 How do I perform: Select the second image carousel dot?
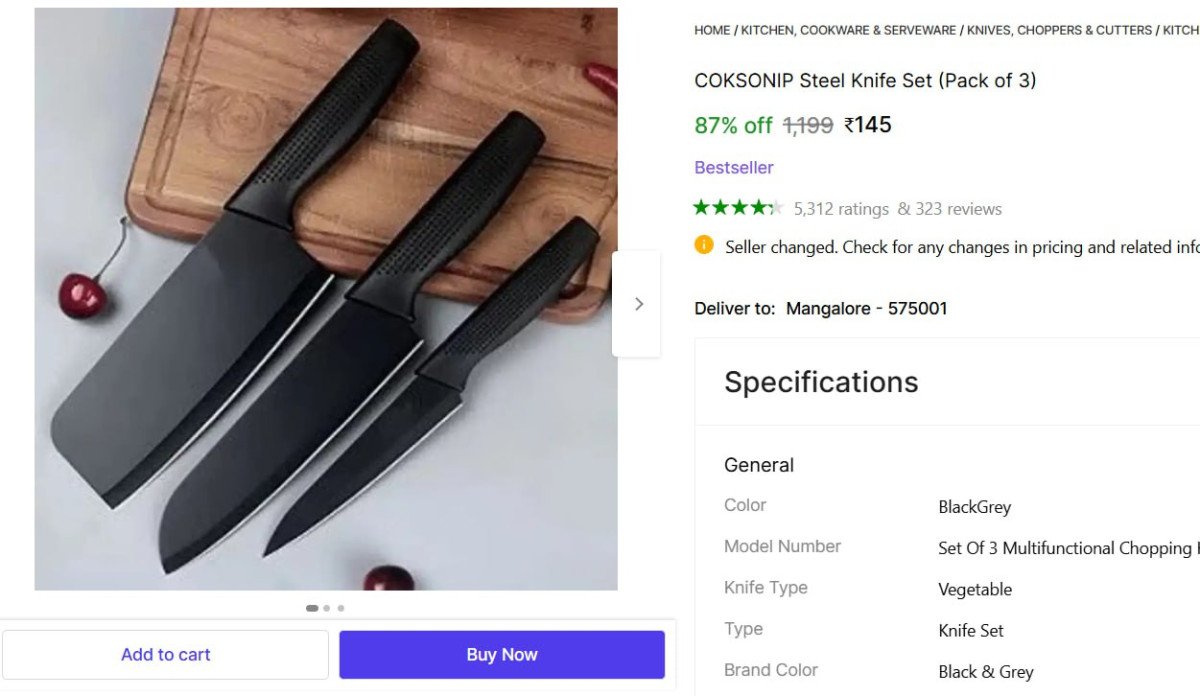click(x=327, y=608)
